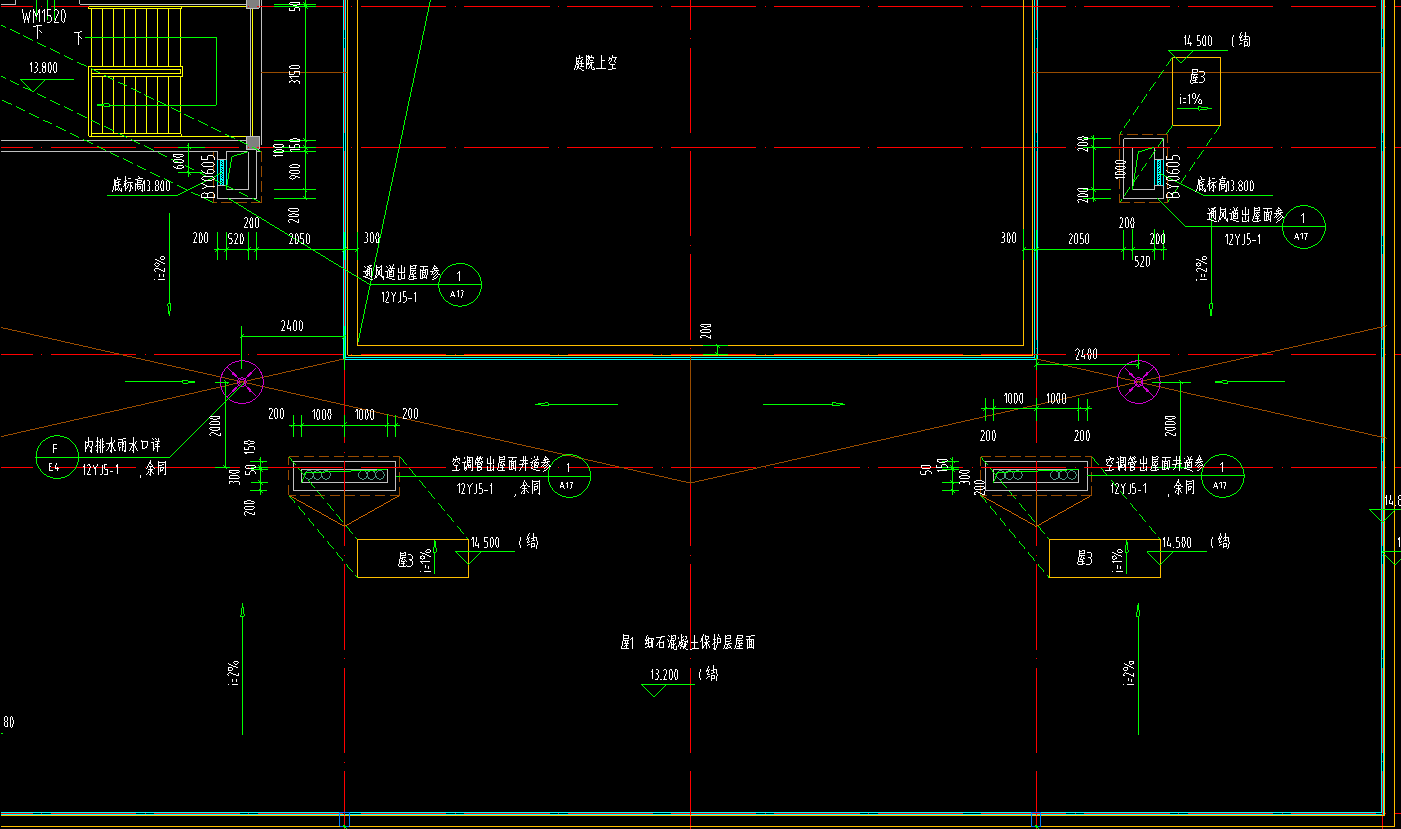Select the 13.800 elevation value
The width and height of the screenshot is (1401, 829).
coord(43,68)
